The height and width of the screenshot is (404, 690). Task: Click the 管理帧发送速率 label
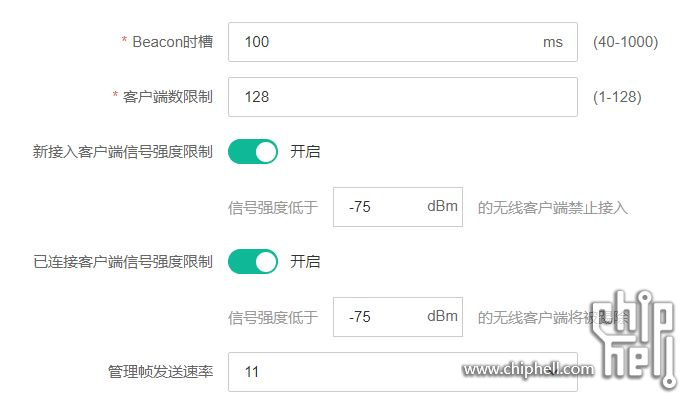[x=161, y=372]
